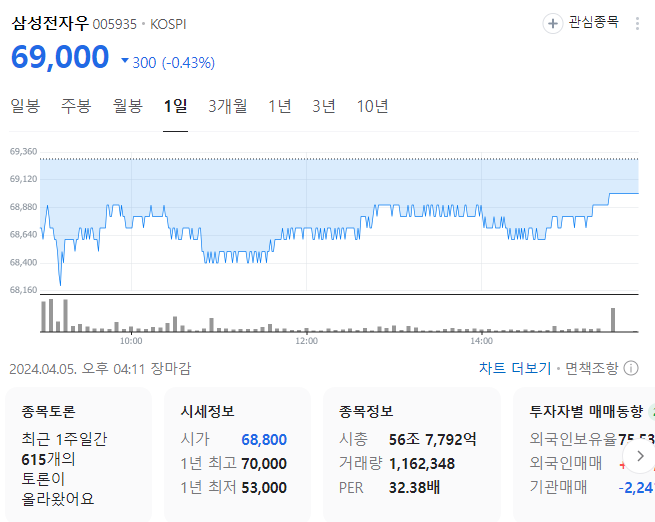Image resolution: width=655 pixels, height=522 pixels.
Task: Open the 차트 더보기 link
Action: 515,368
